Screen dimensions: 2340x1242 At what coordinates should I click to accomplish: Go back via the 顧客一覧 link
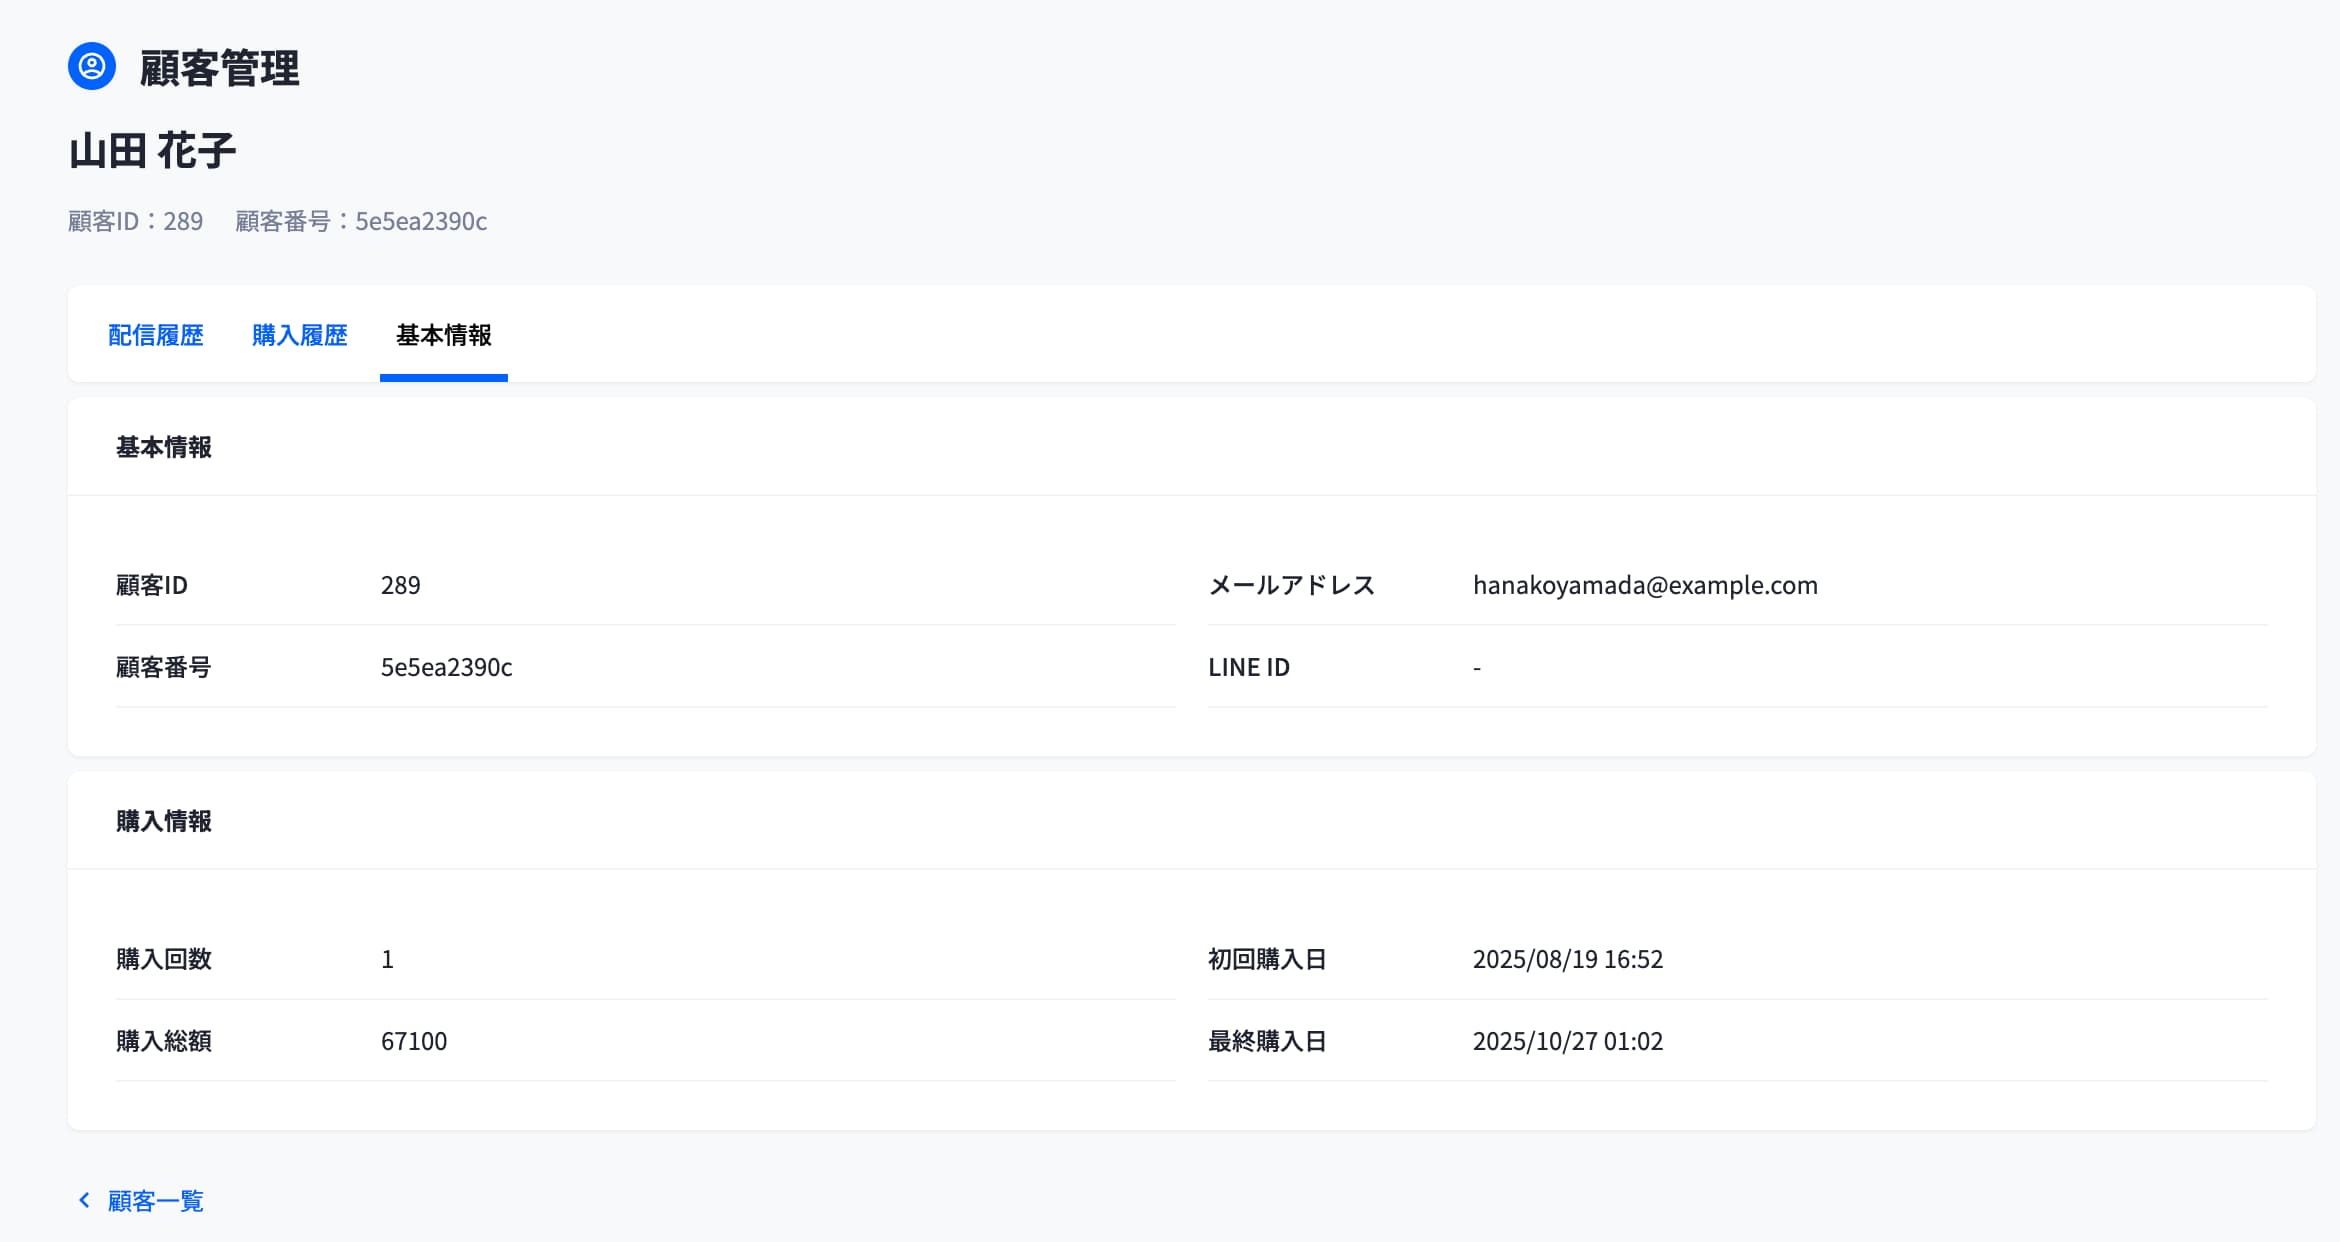pos(155,1200)
